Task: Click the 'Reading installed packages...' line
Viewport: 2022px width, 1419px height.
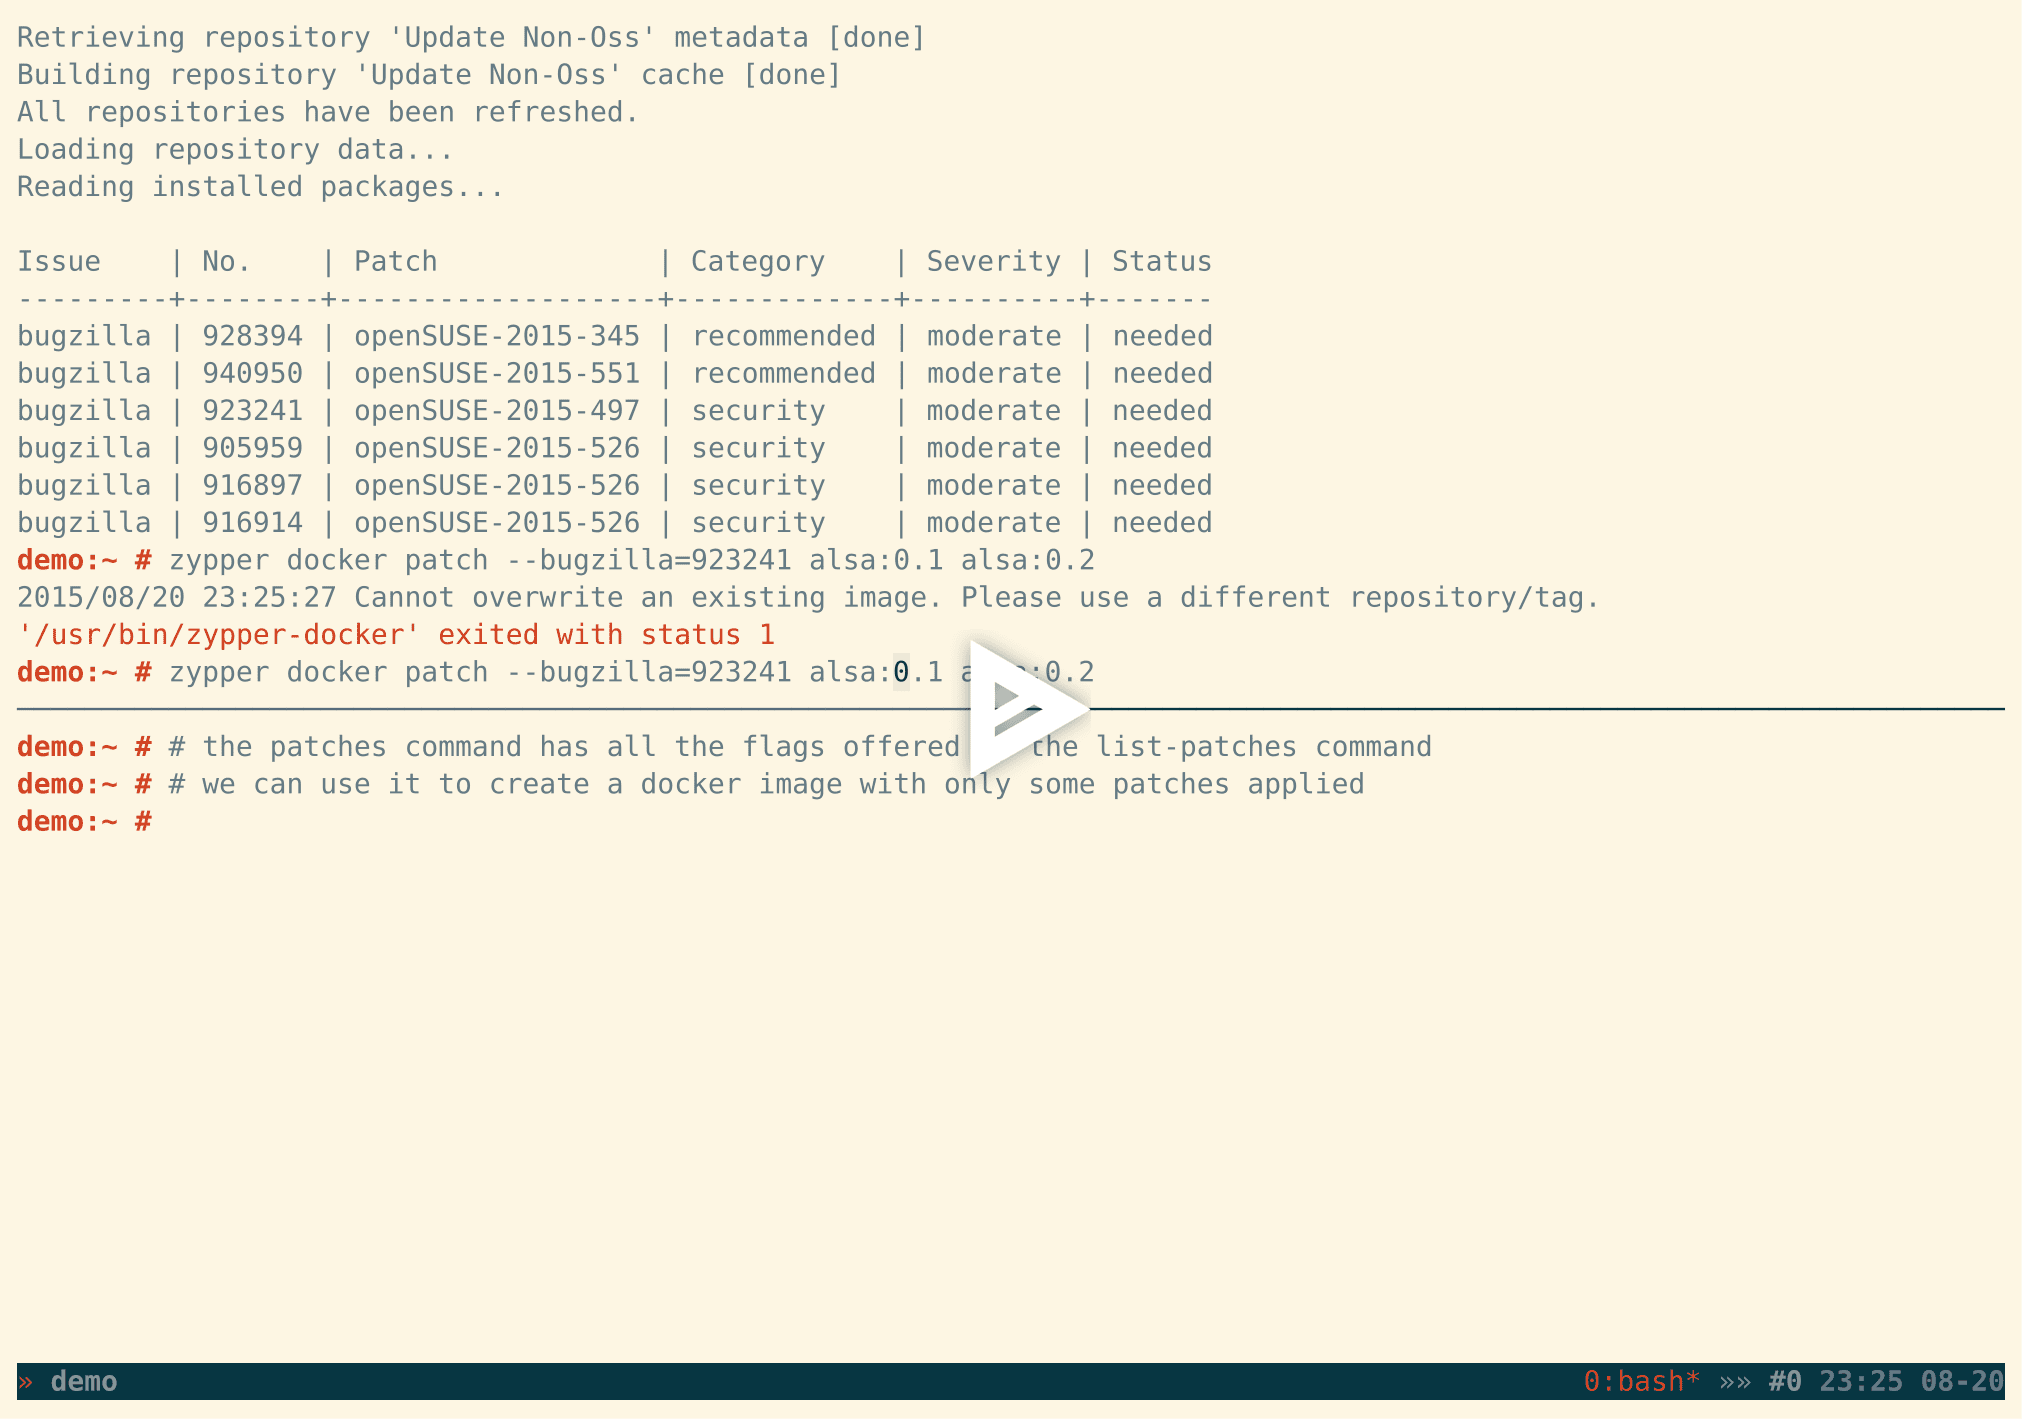Action: 258,186
